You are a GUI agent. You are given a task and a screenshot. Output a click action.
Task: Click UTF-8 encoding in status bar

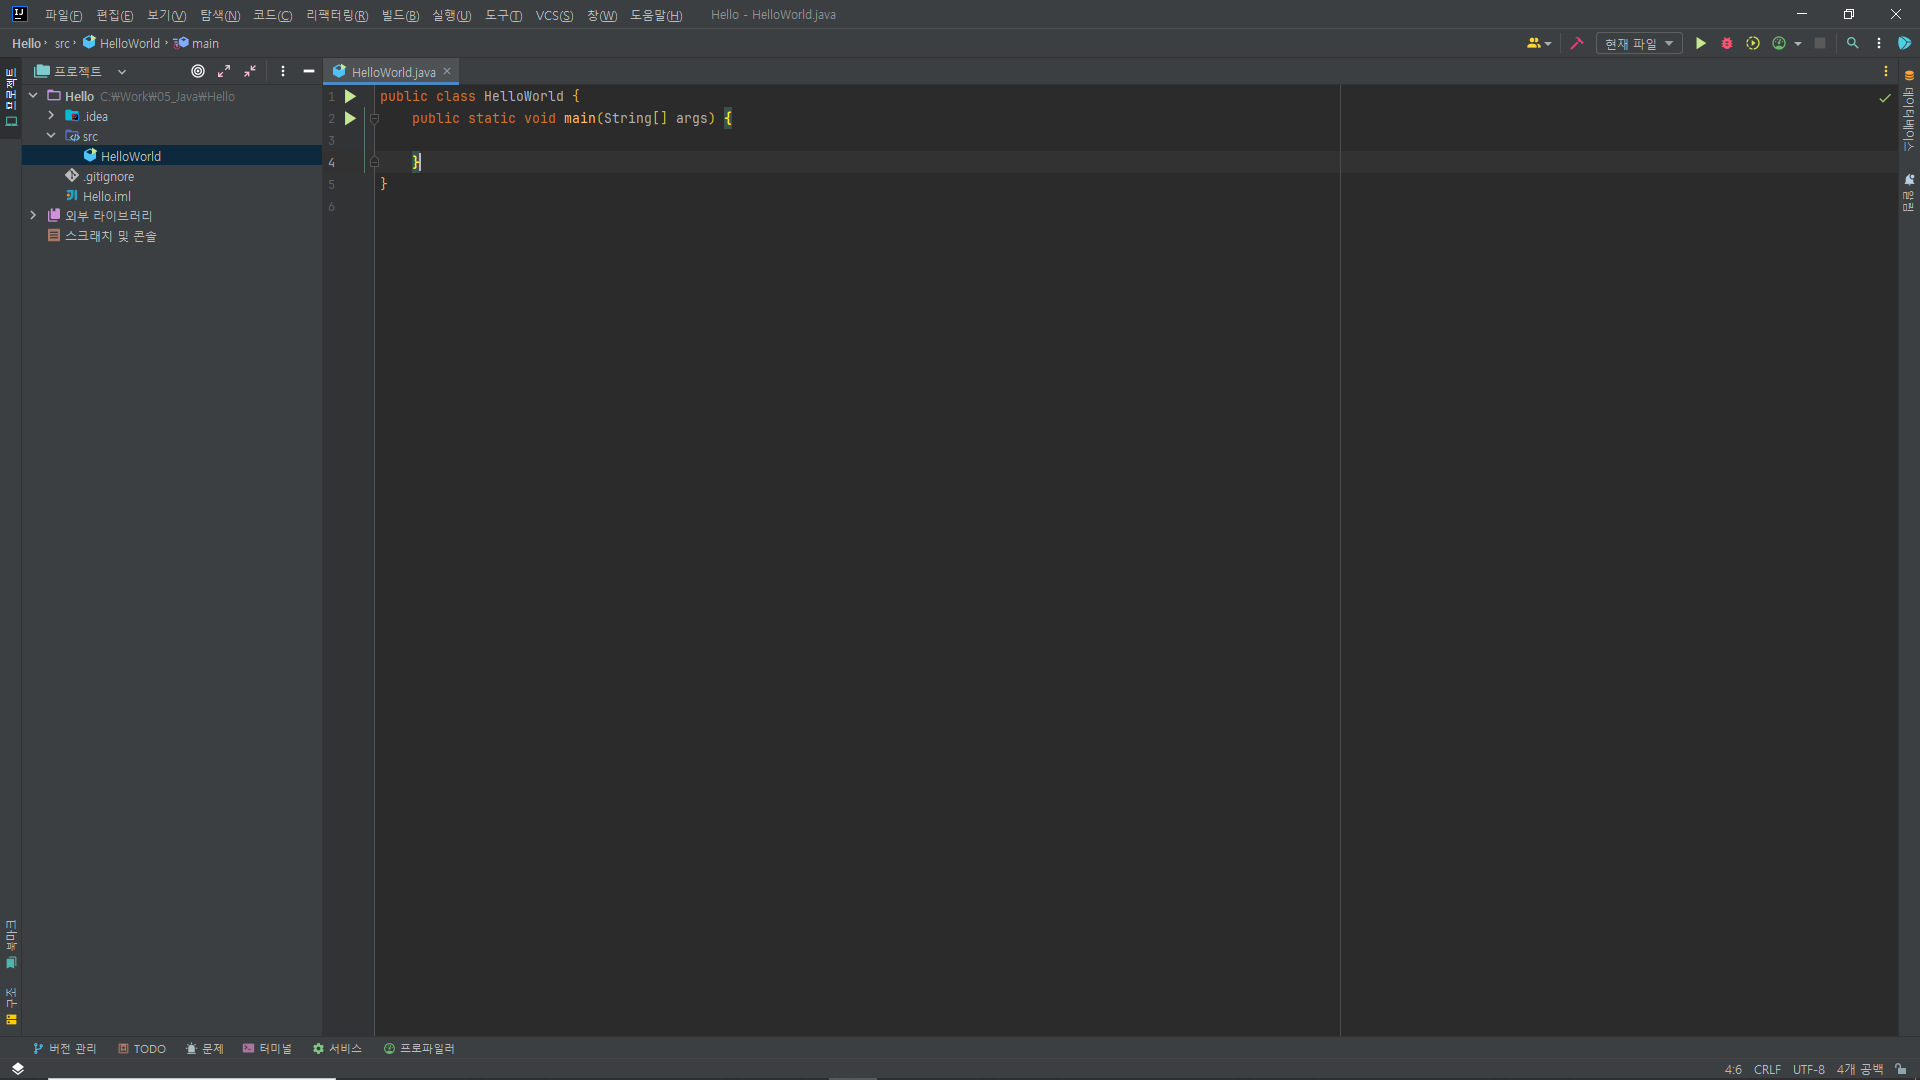tap(1808, 1069)
